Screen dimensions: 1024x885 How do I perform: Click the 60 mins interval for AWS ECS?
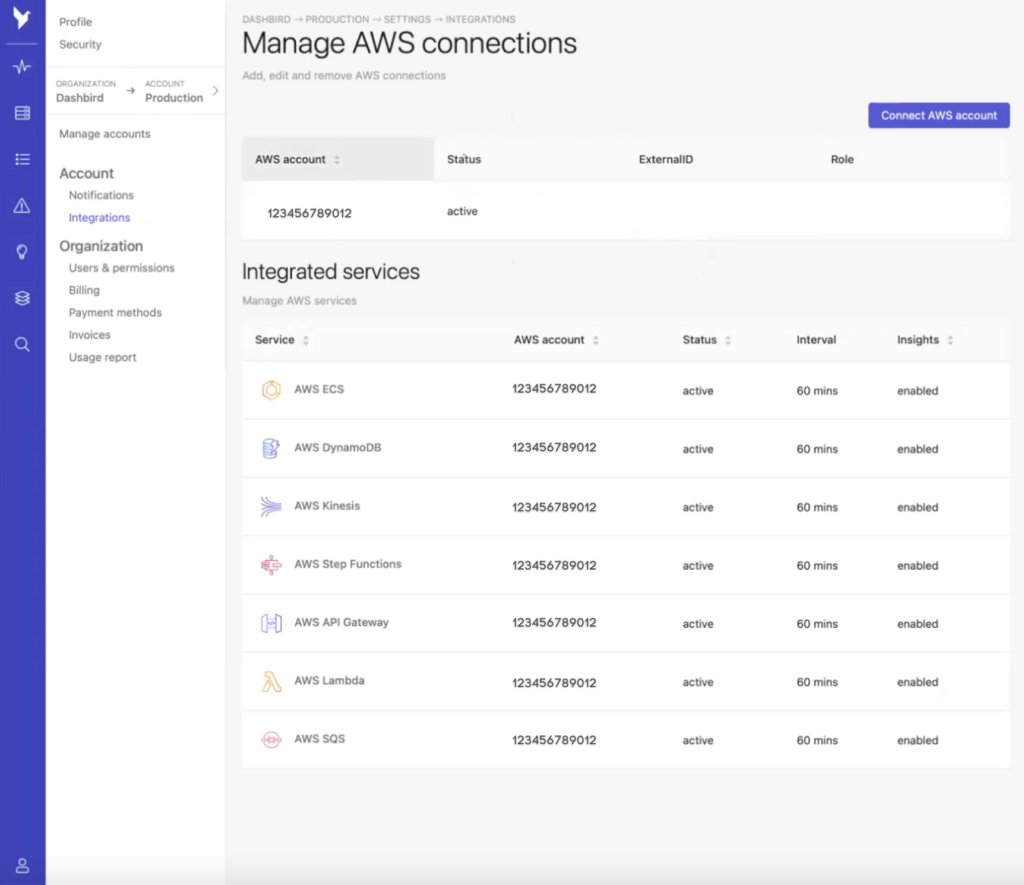coord(817,391)
